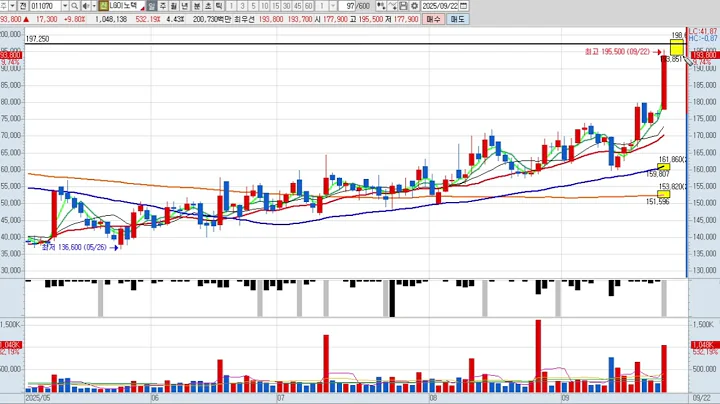Image resolution: width=720 pixels, height=404 pixels.
Task: Select the 60 interval button
Action: click(309, 6)
